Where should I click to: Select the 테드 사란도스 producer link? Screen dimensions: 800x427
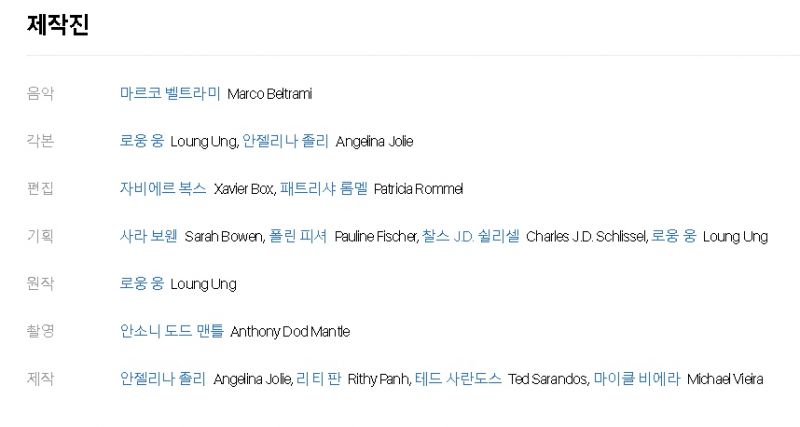[x=458, y=379]
